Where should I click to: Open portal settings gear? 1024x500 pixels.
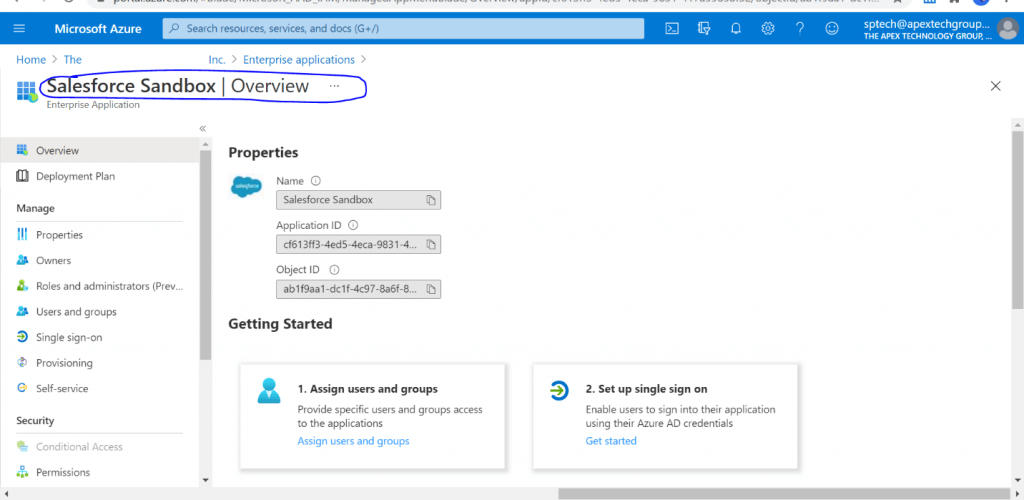click(768, 29)
